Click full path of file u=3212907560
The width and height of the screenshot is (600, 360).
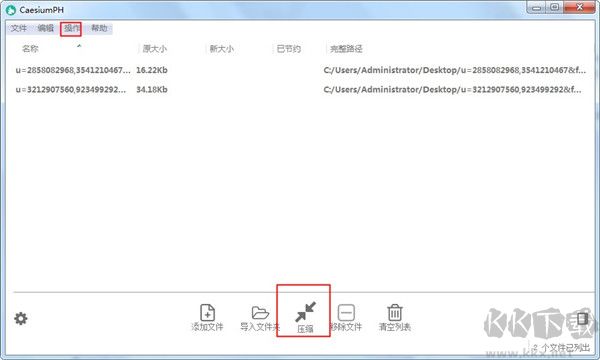pos(452,90)
